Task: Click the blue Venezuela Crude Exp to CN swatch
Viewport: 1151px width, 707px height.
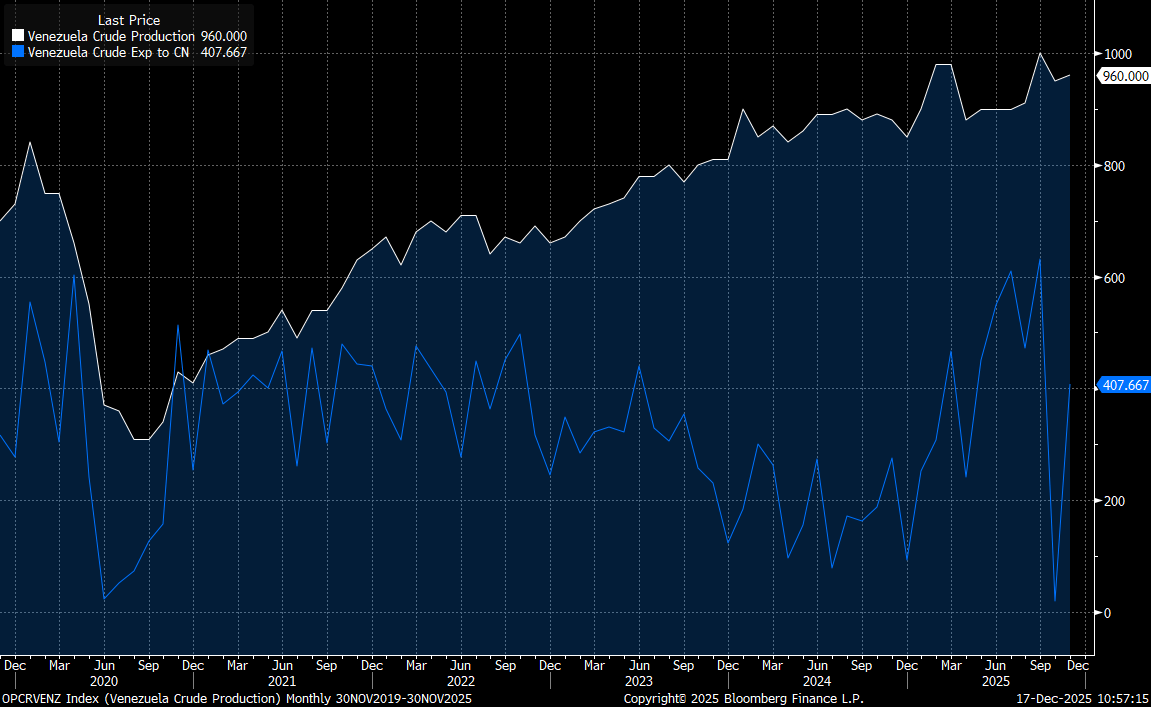Action: (x=18, y=52)
